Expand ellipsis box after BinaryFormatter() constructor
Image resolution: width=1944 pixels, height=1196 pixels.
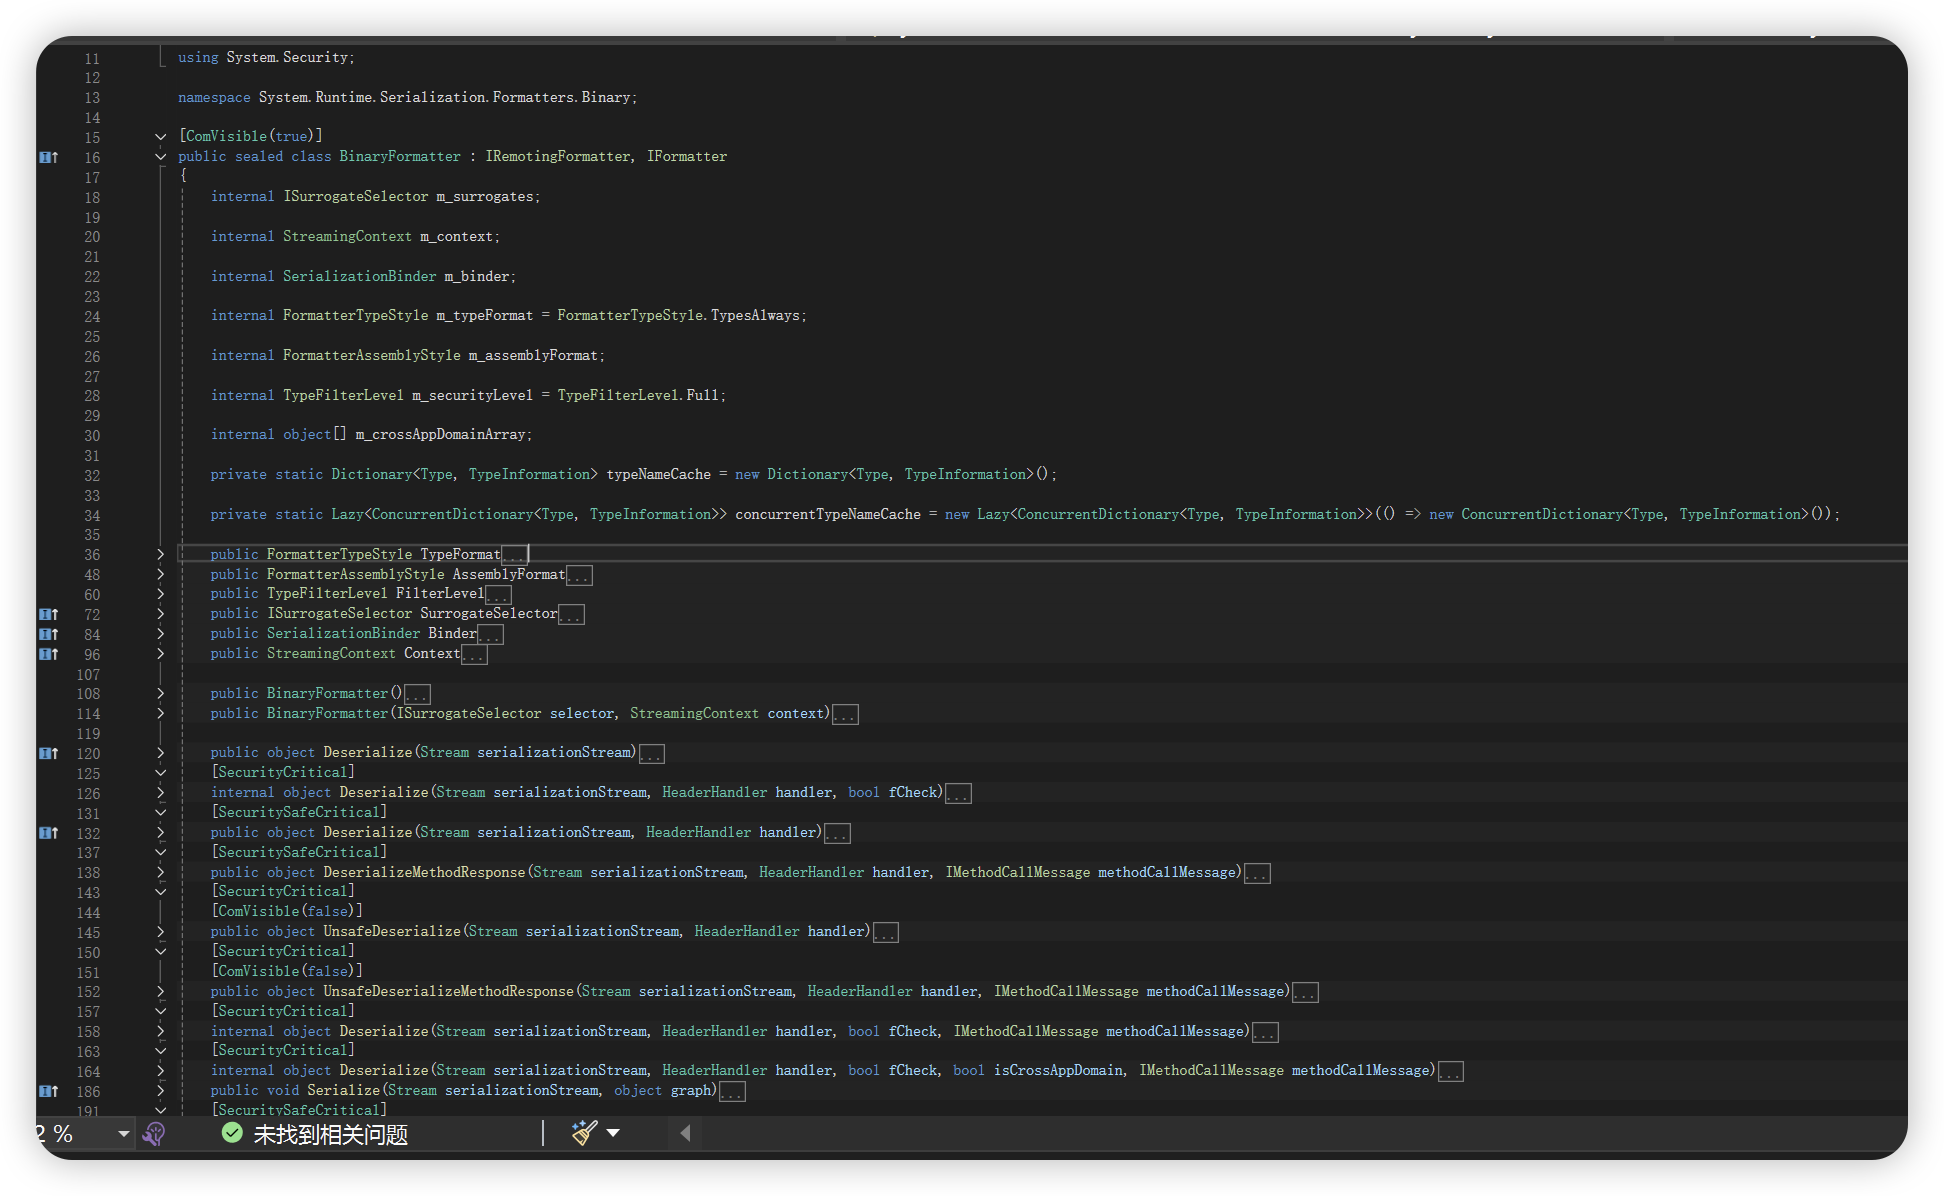(x=417, y=694)
